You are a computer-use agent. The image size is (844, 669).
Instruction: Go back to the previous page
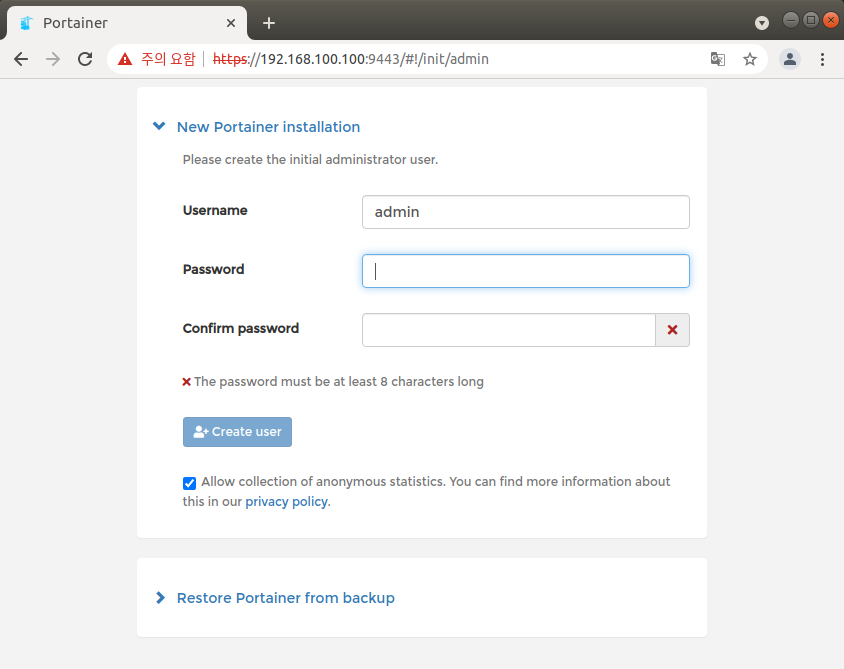coord(21,59)
